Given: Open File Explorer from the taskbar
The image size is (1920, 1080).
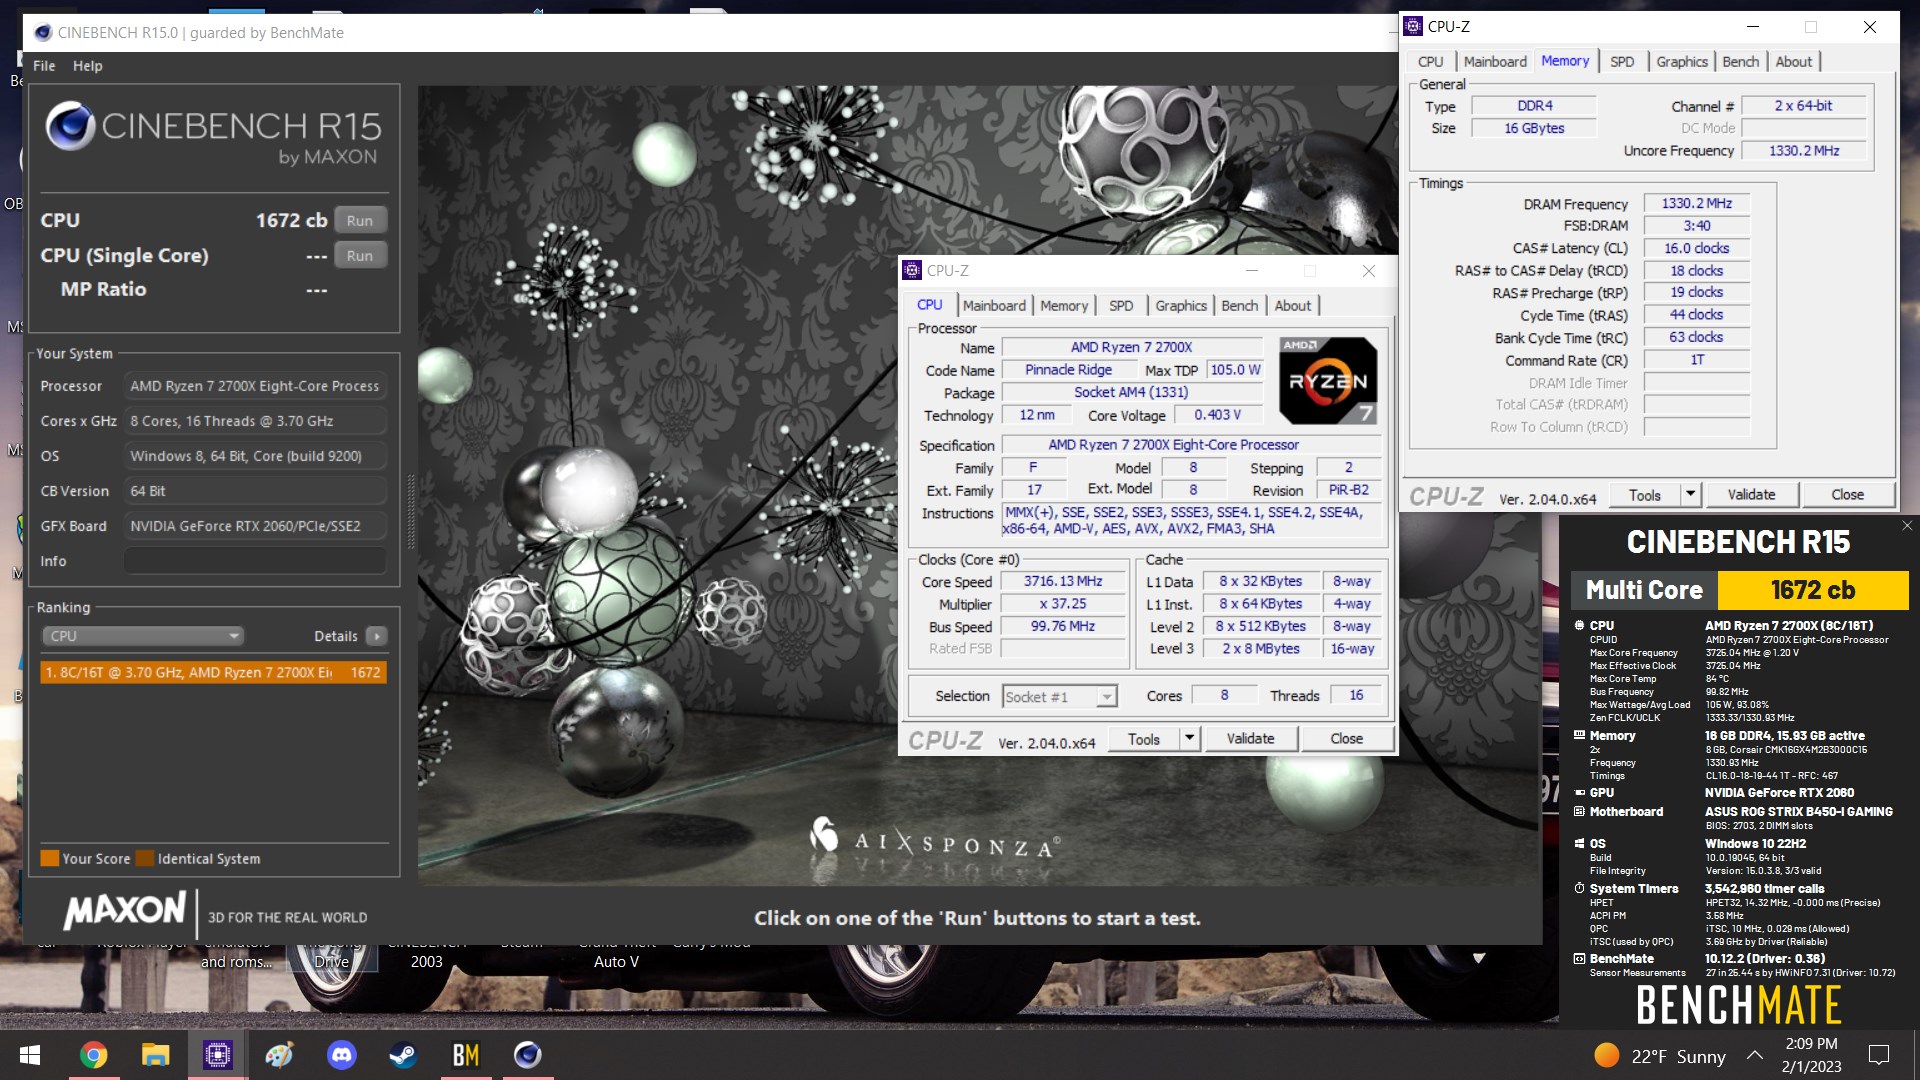Looking at the screenshot, I should point(155,1055).
